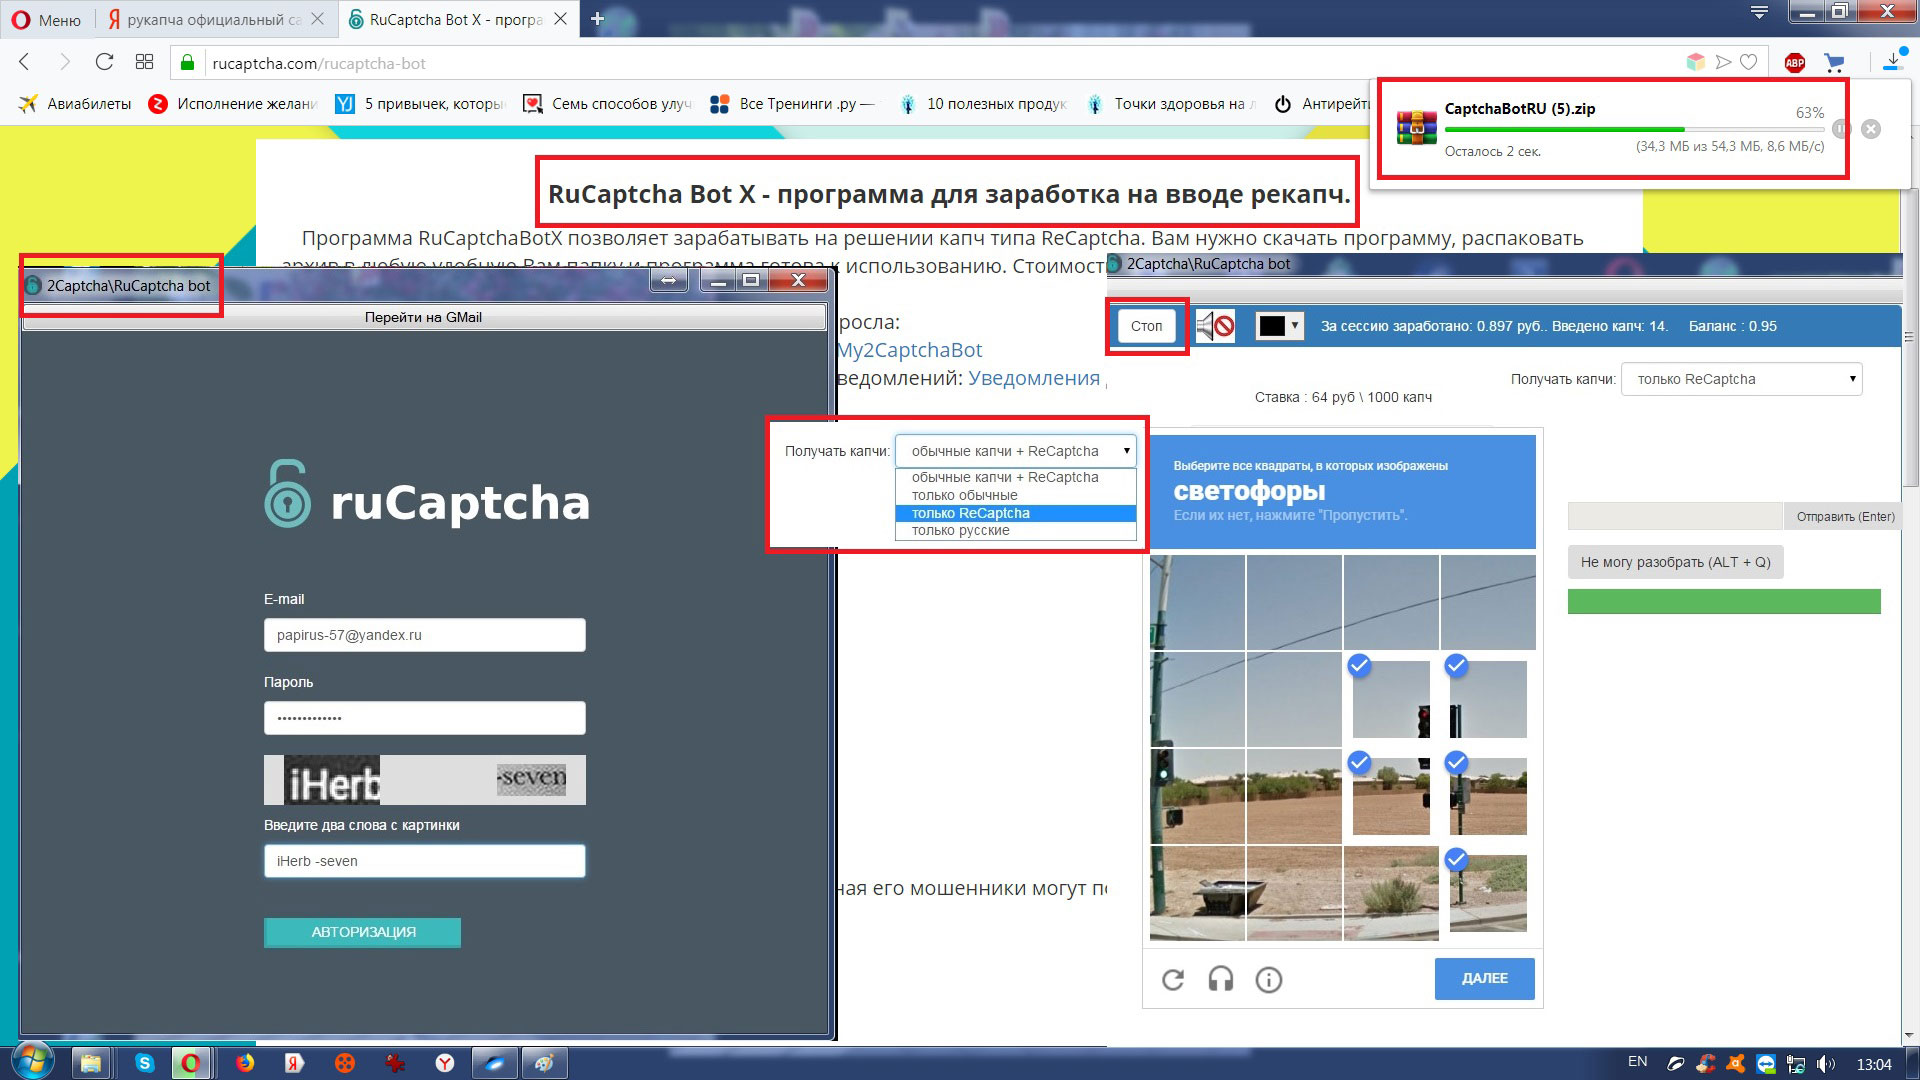Click the green progress bar
Image resolution: width=1920 pixels, height=1080 pixels.
click(x=1724, y=601)
